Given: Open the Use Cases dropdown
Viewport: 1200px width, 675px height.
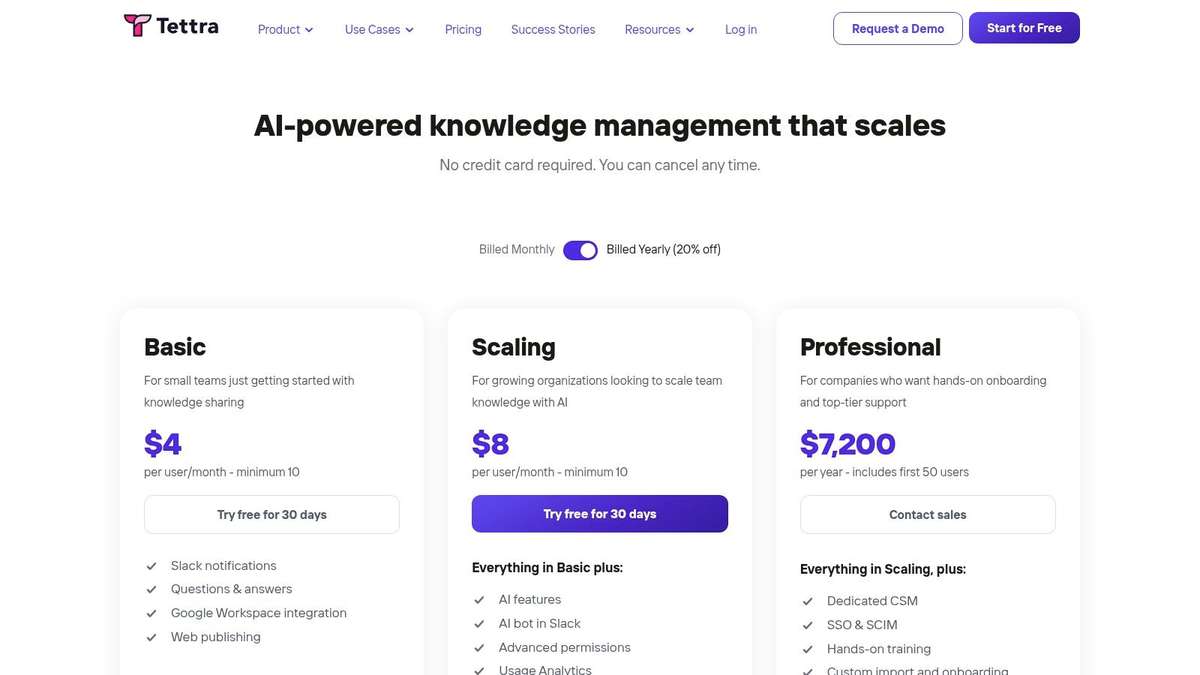Looking at the screenshot, I should click(379, 30).
